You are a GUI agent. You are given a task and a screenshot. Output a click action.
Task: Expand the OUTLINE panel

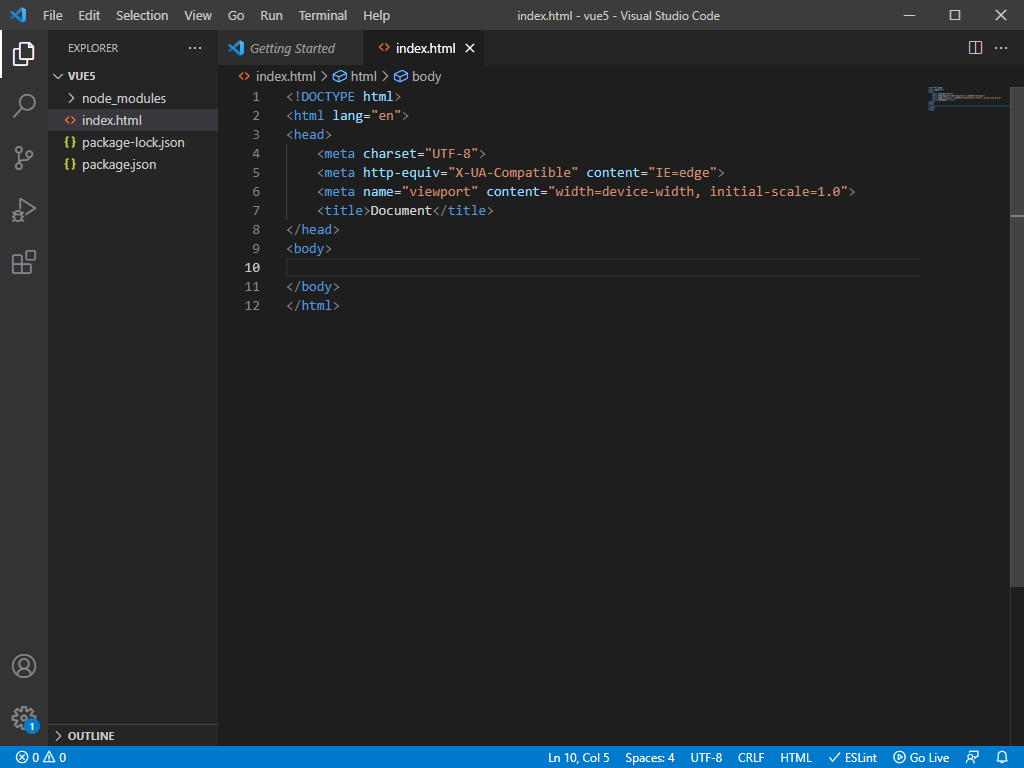pyautogui.click(x=133, y=736)
